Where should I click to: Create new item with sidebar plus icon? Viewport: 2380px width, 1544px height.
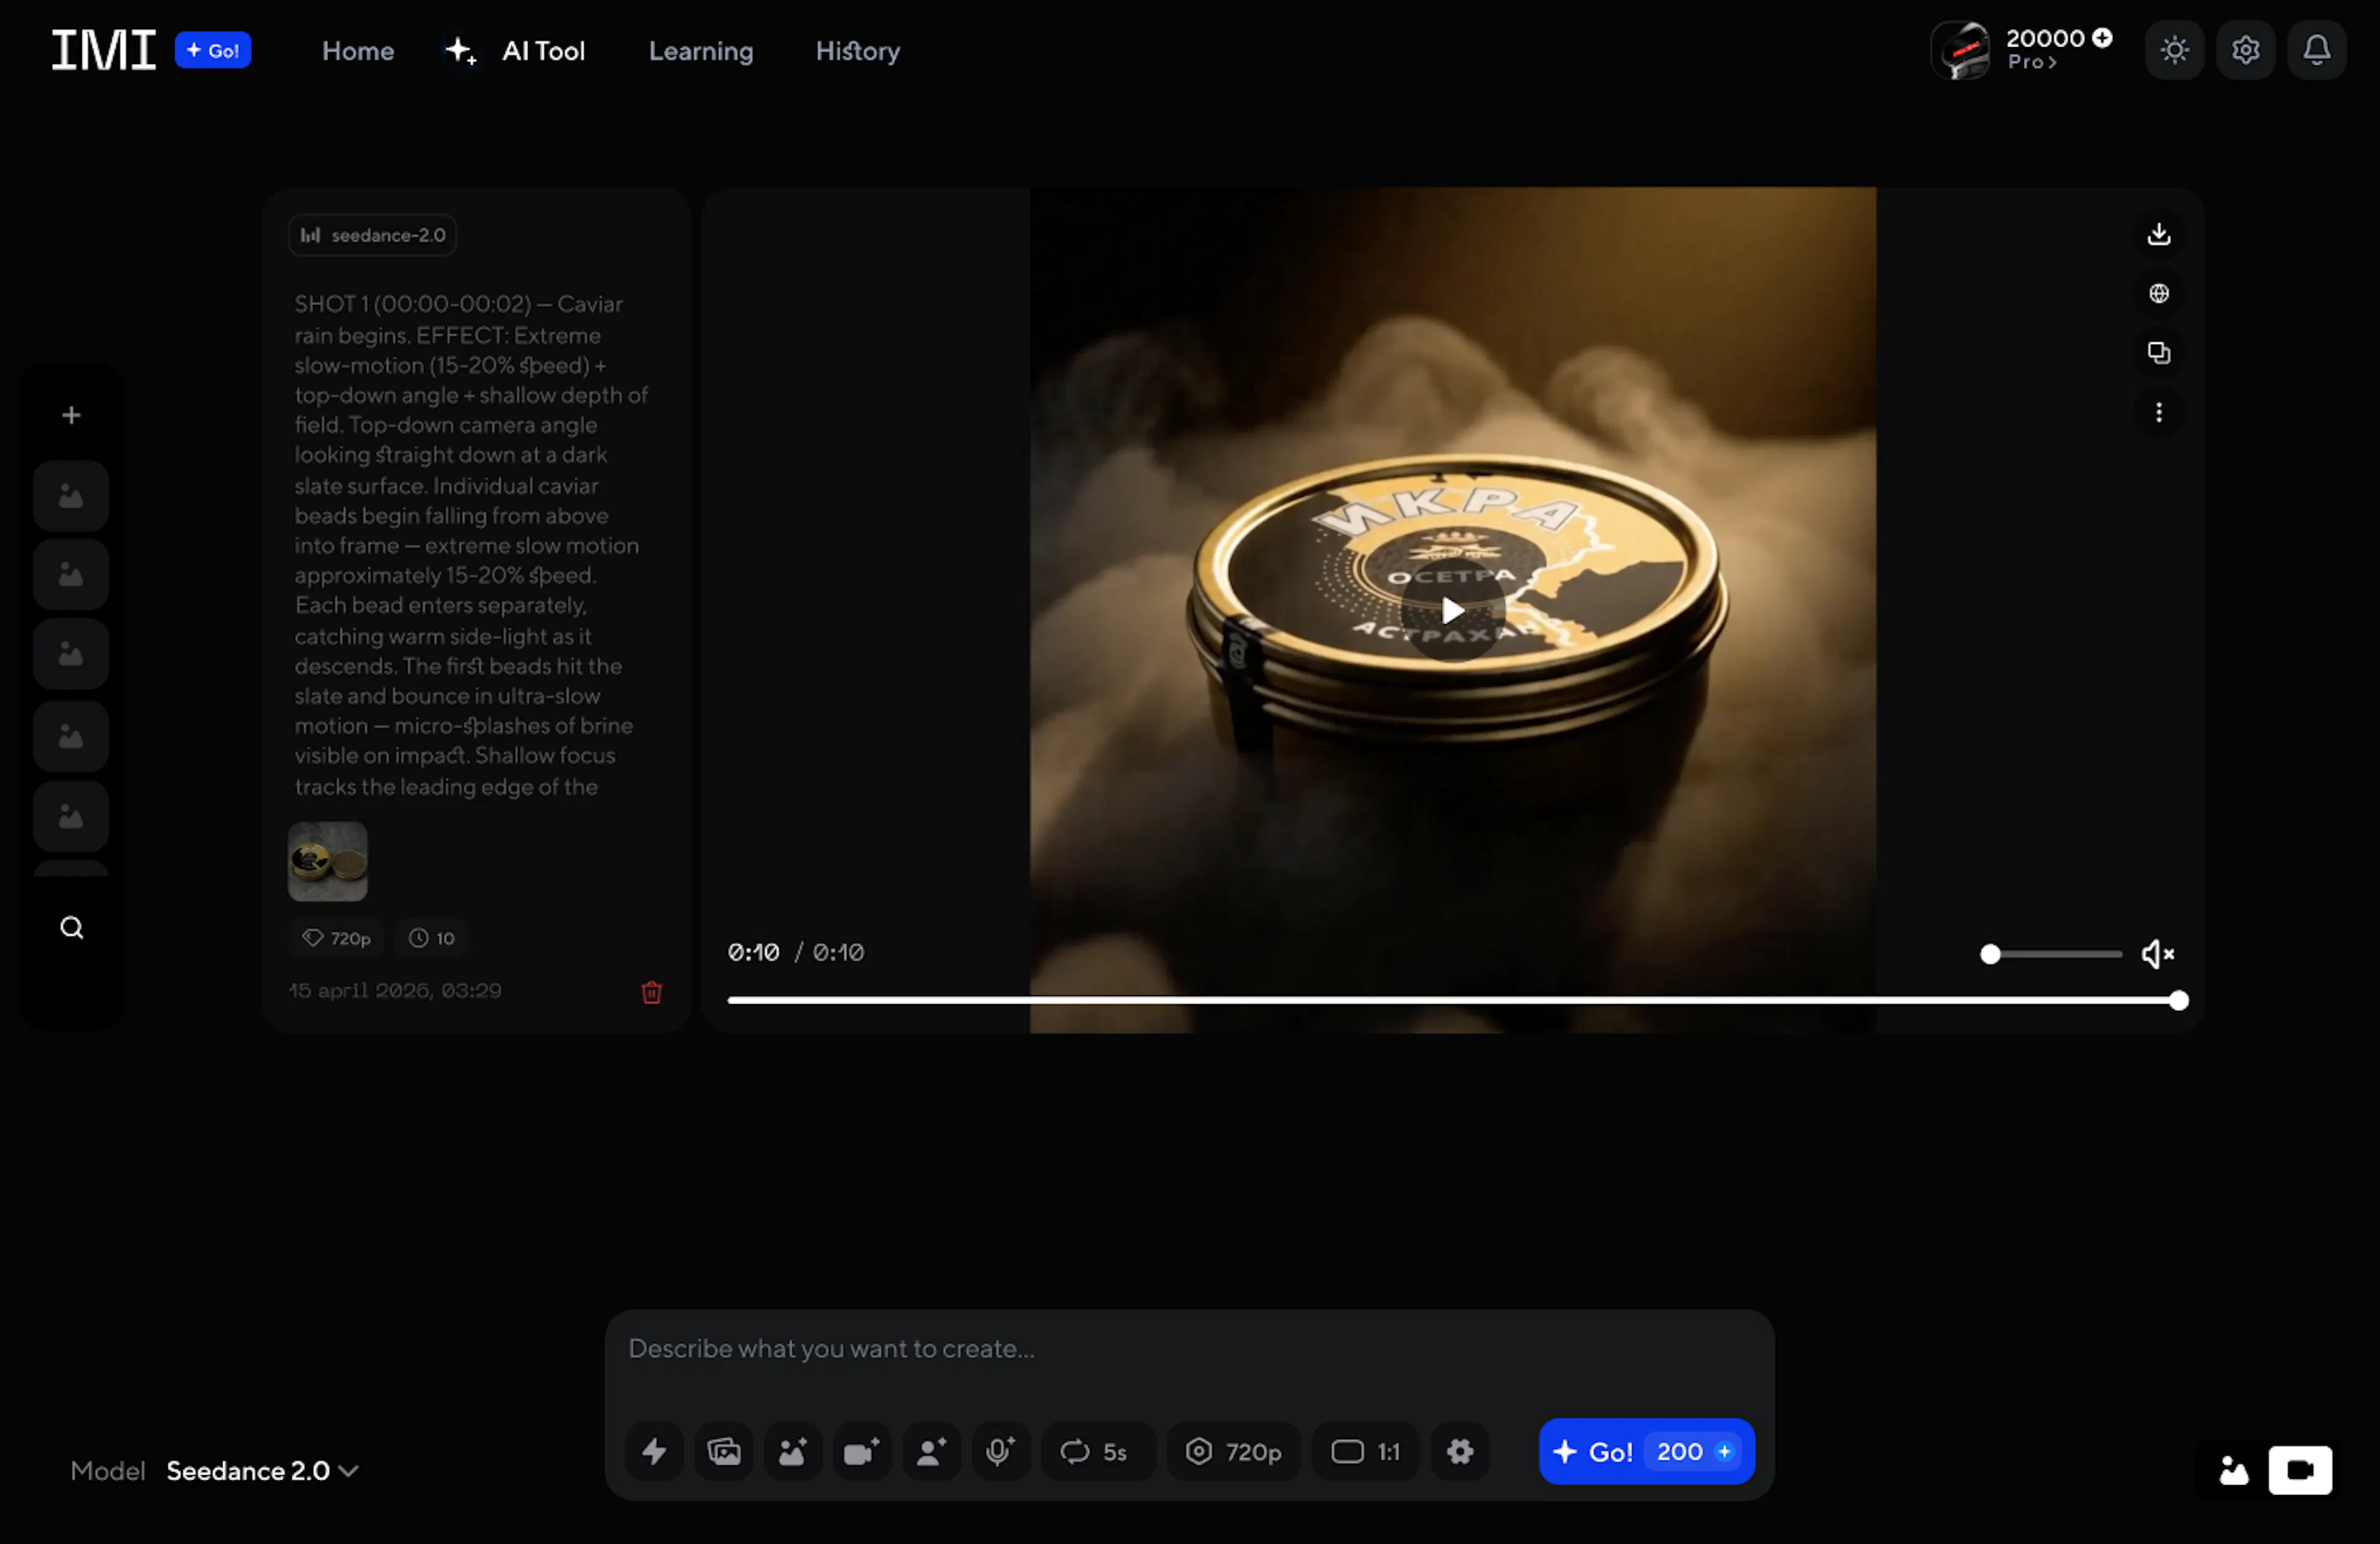71,415
